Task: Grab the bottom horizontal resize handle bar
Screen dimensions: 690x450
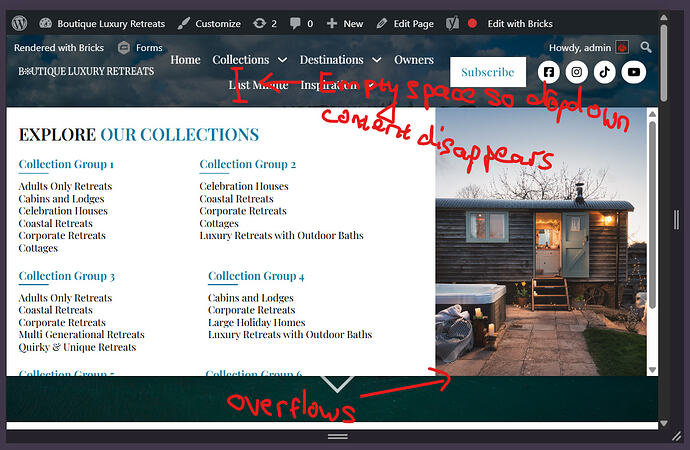Action: coord(338,436)
